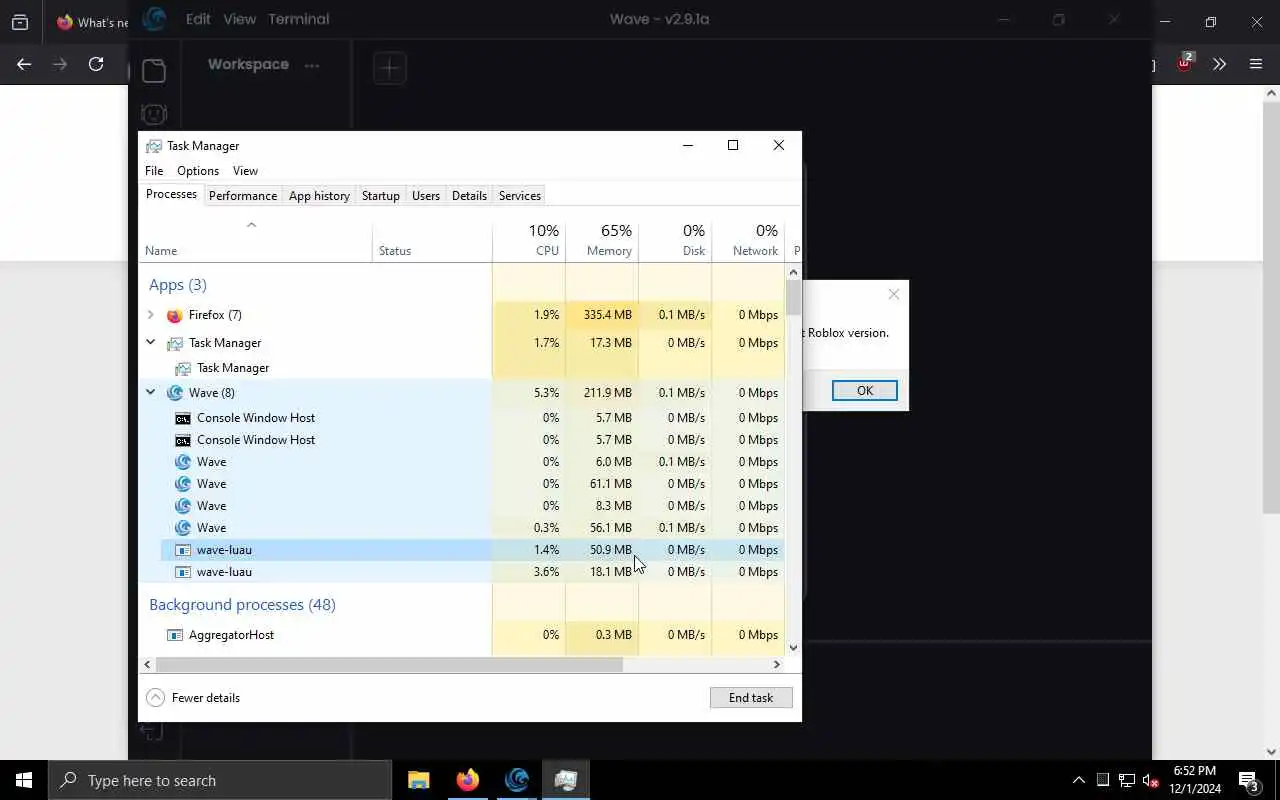Select the Wave subprocess using 6.0 MB
The image size is (1280, 800).
coord(461,462)
